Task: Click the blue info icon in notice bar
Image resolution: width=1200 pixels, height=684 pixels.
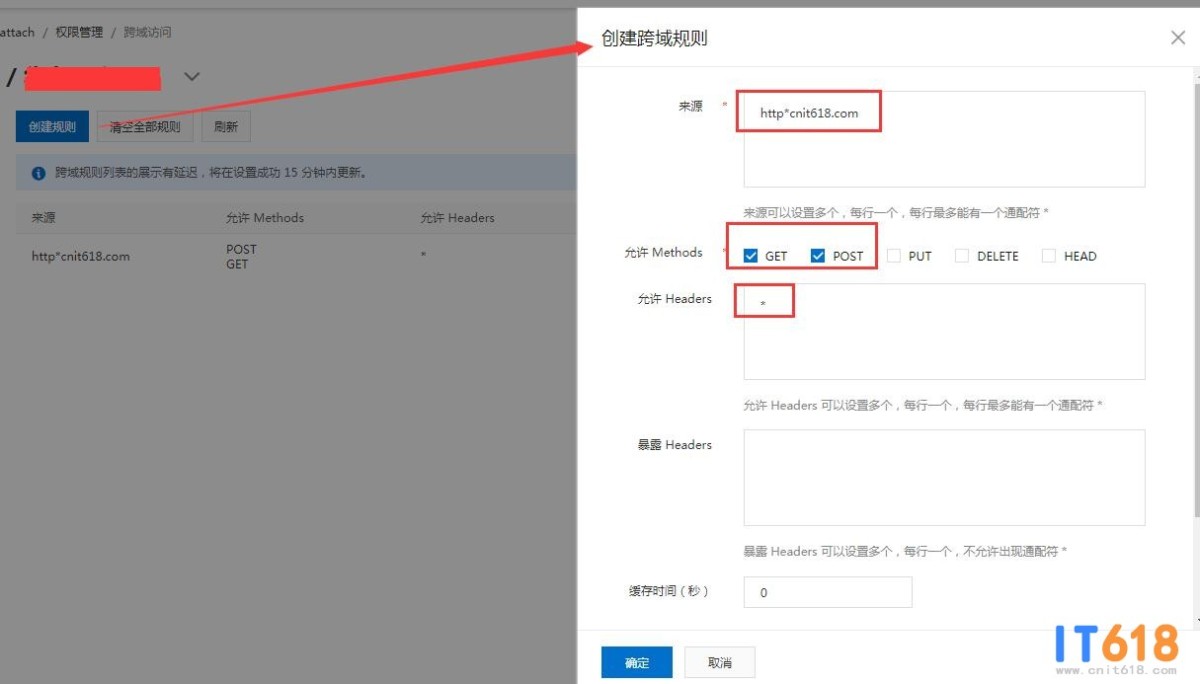Action: pyautogui.click(x=39, y=173)
